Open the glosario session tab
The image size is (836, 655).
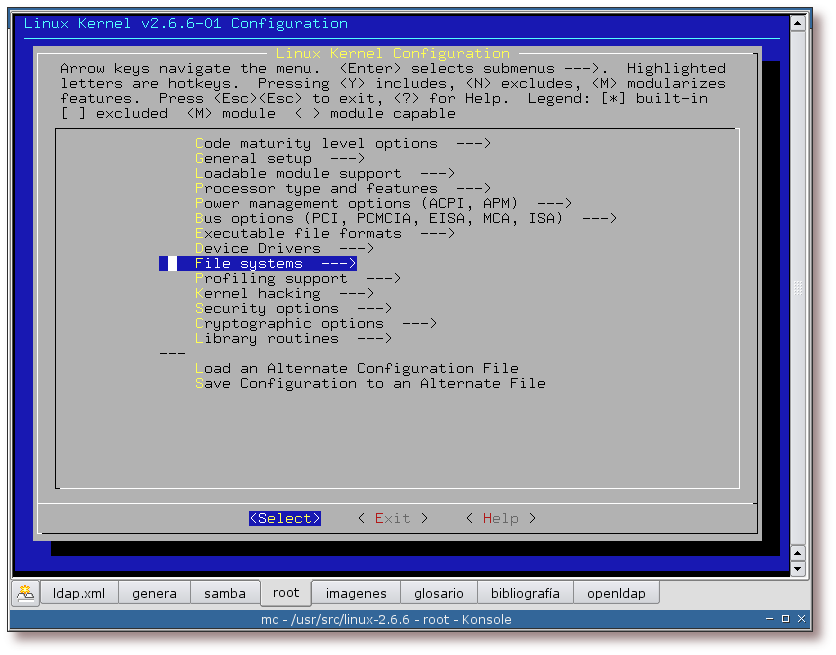(x=439, y=593)
